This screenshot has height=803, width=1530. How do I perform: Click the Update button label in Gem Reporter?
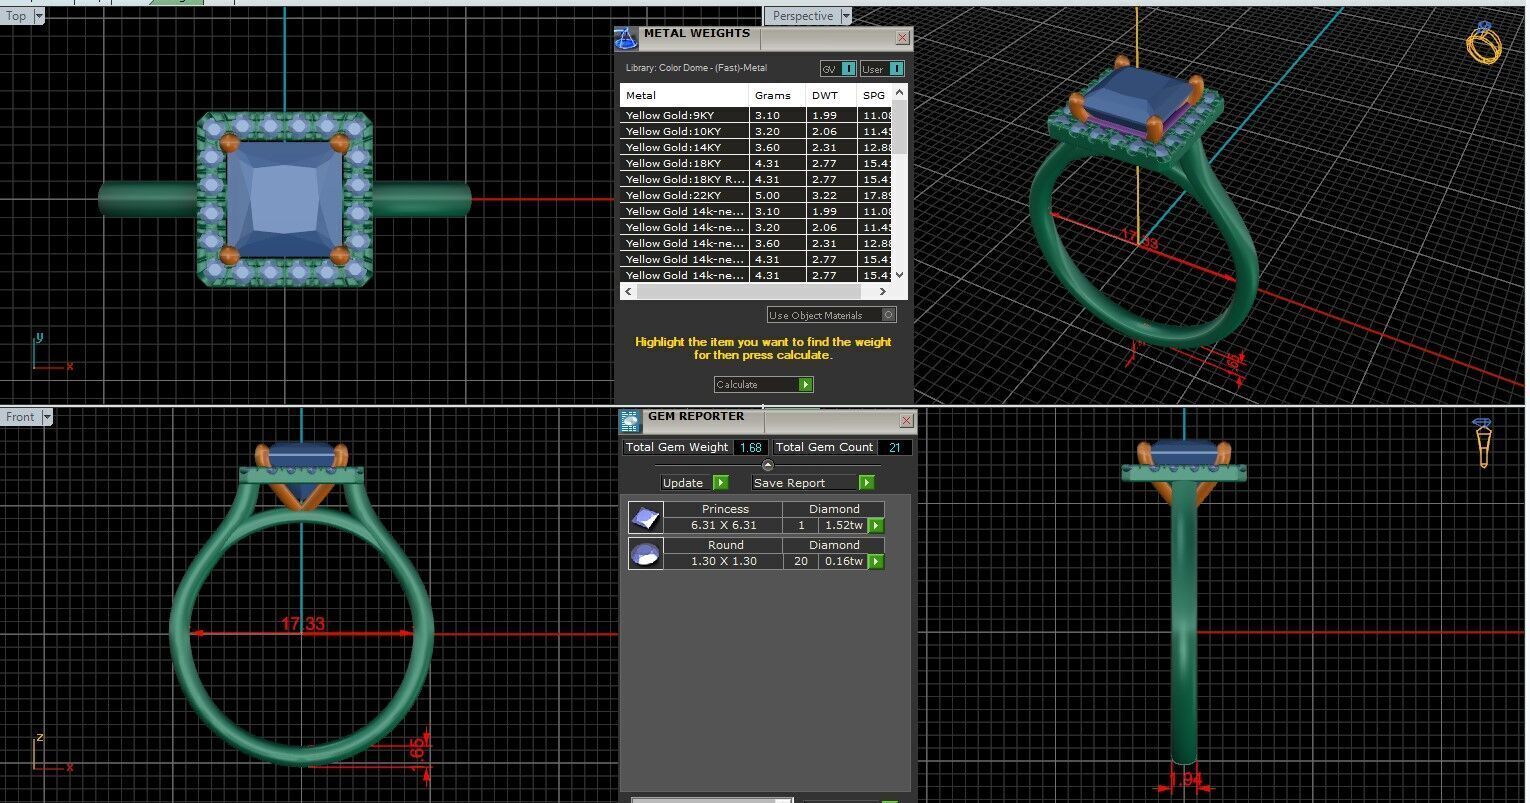point(684,483)
